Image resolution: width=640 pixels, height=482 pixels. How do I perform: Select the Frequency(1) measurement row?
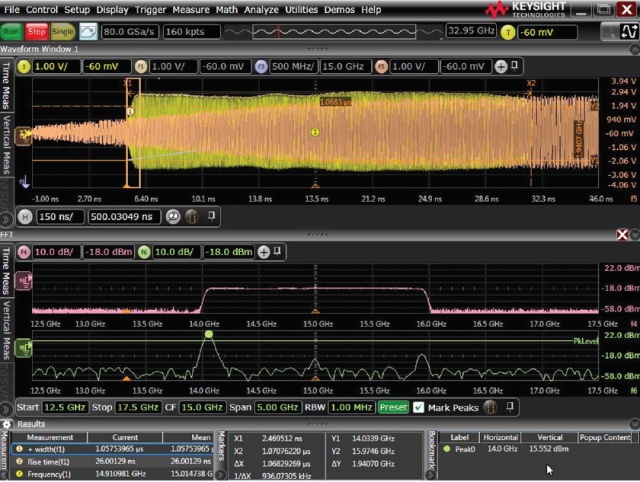(112, 474)
